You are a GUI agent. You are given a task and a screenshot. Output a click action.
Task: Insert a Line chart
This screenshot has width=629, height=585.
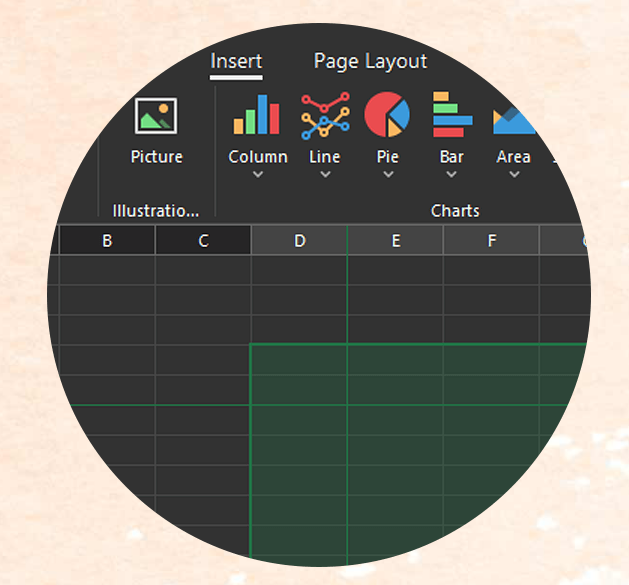coord(325,115)
